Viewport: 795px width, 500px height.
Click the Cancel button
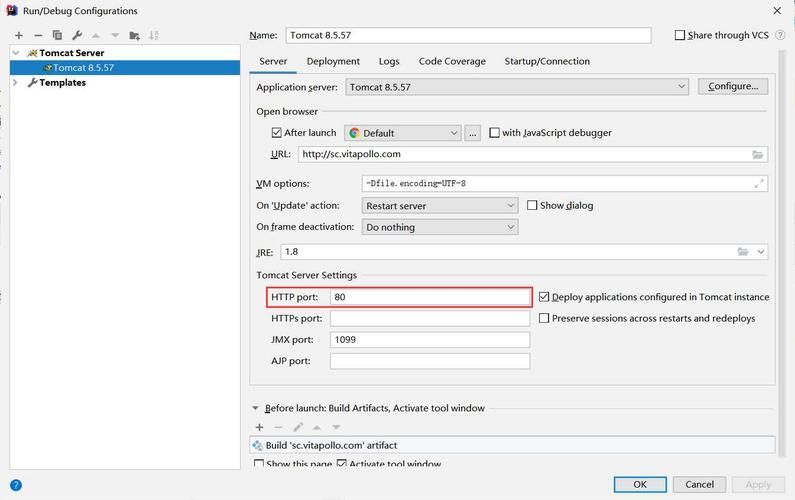point(700,484)
